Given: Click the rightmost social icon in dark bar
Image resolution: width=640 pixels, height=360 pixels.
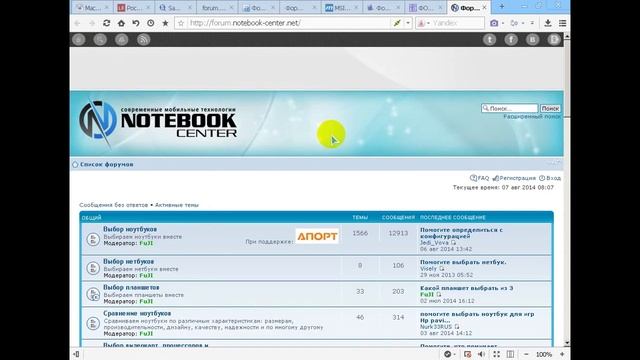Looking at the screenshot, I should pyautogui.click(x=554, y=40).
